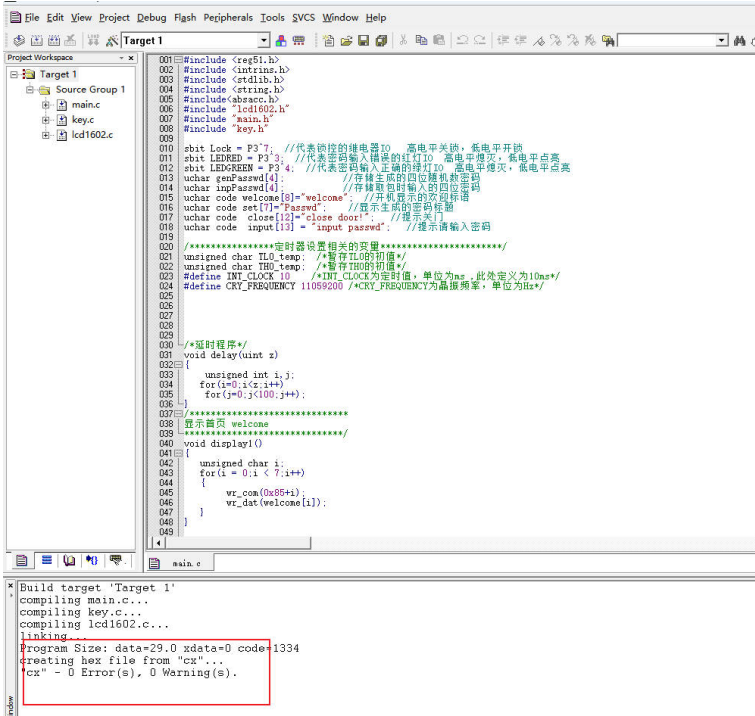755x716 pixels.
Task: Switch to the Books workspace tab
Action: pos(69,560)
